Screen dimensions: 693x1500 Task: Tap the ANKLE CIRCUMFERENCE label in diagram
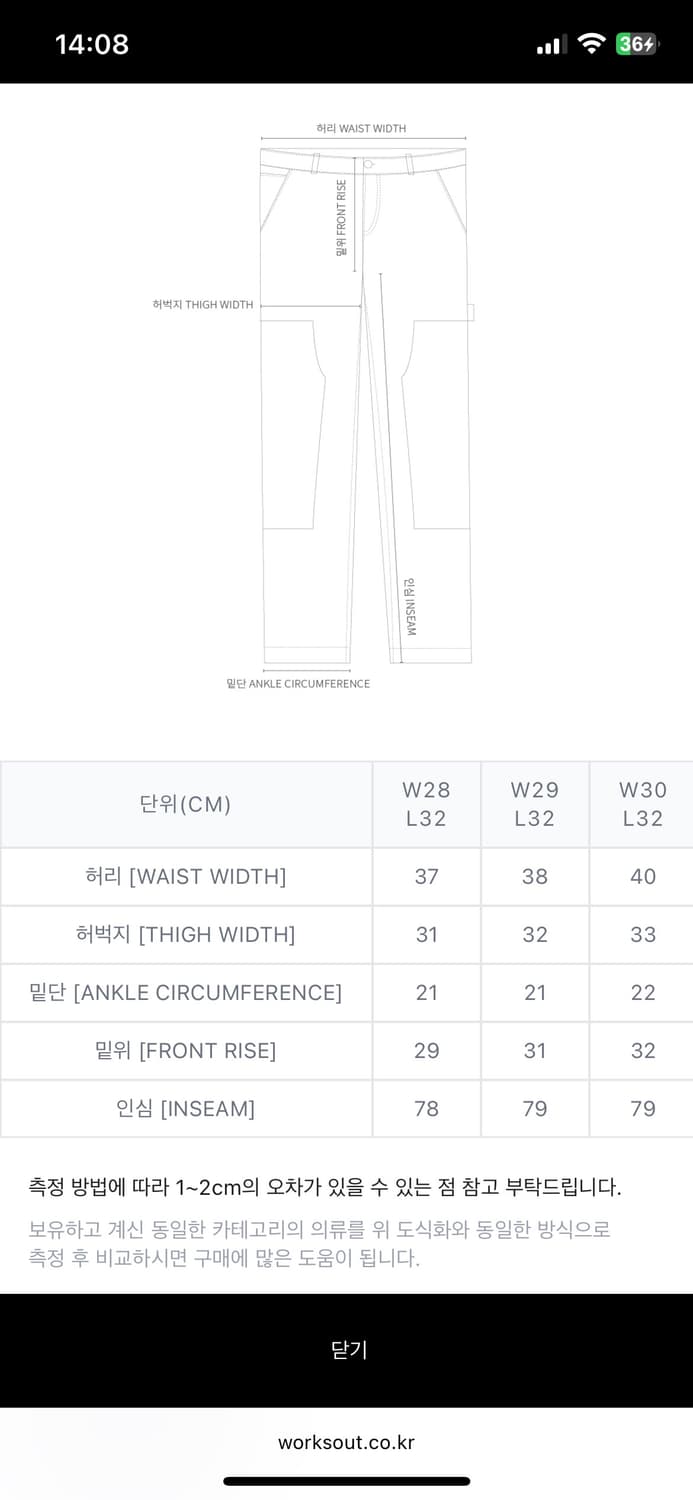pos(298,684)
